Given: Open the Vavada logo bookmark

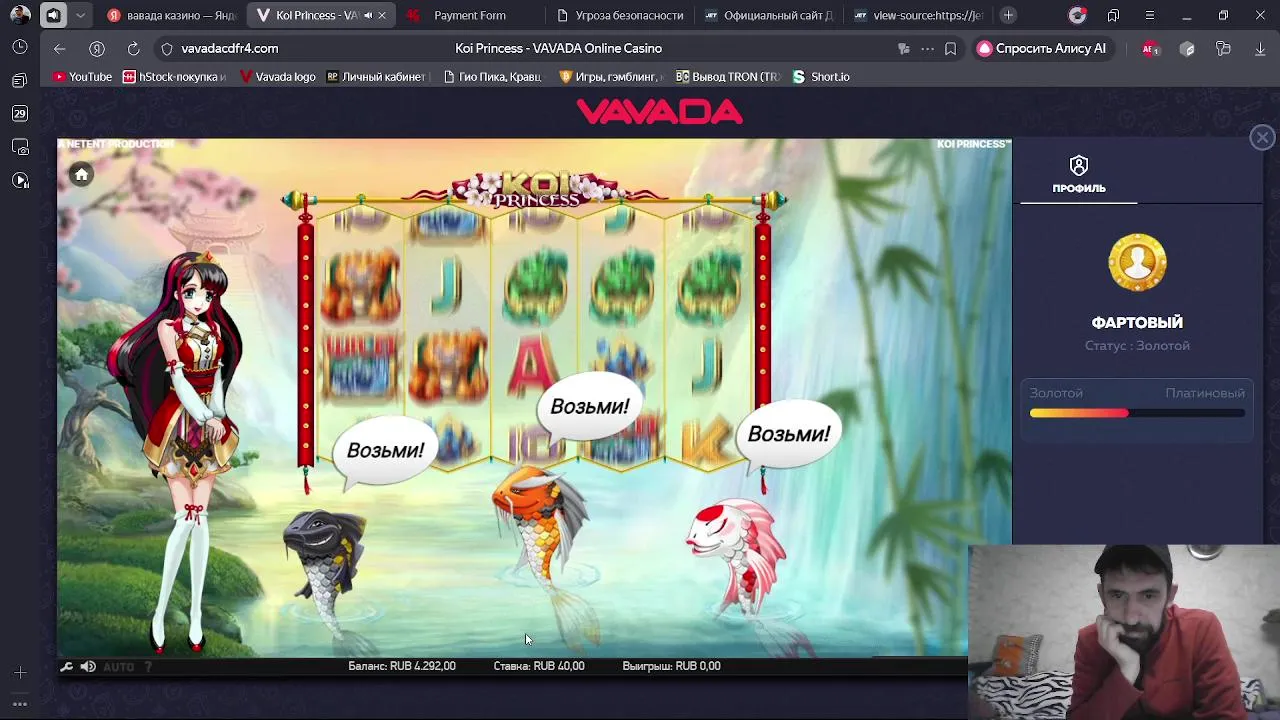Looking at the screenshot, I should click(x=277, y=76).
